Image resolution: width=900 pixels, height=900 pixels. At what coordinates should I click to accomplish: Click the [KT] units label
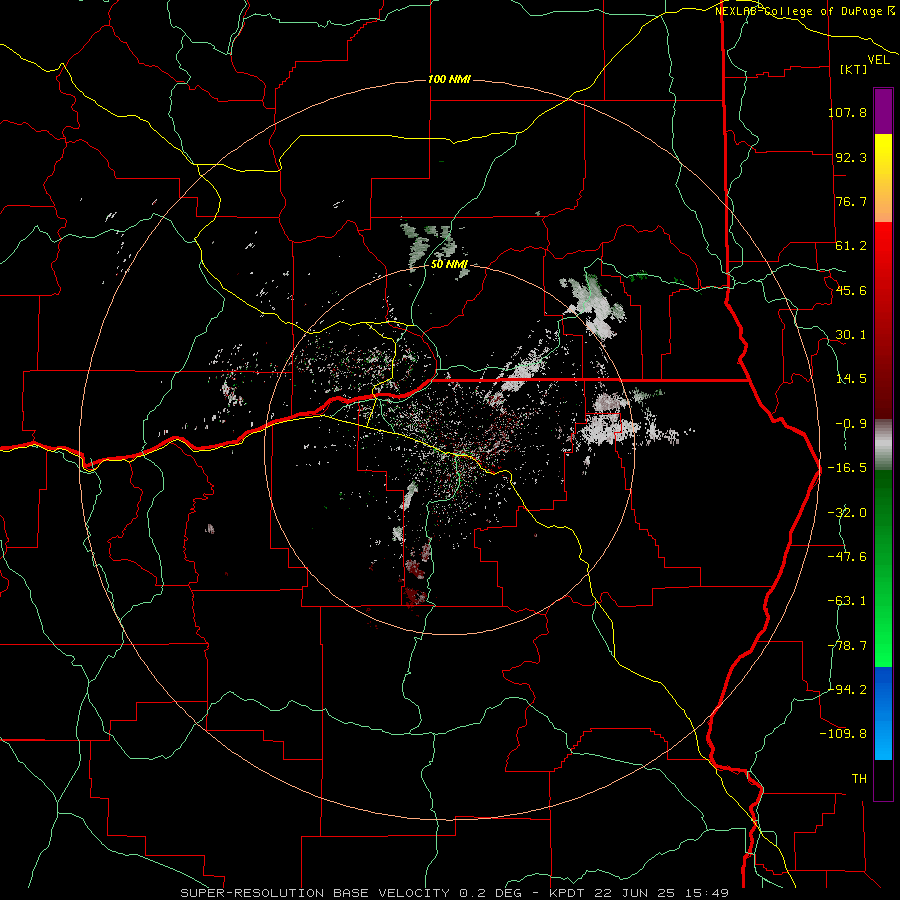(853, 69)
